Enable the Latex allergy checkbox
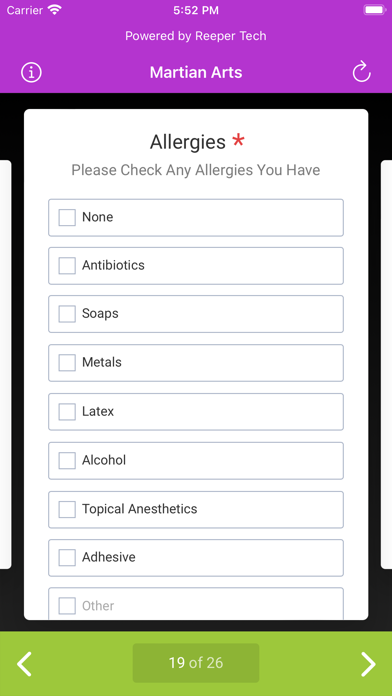The width and height of the screenshot is (392, 696). 67,411
